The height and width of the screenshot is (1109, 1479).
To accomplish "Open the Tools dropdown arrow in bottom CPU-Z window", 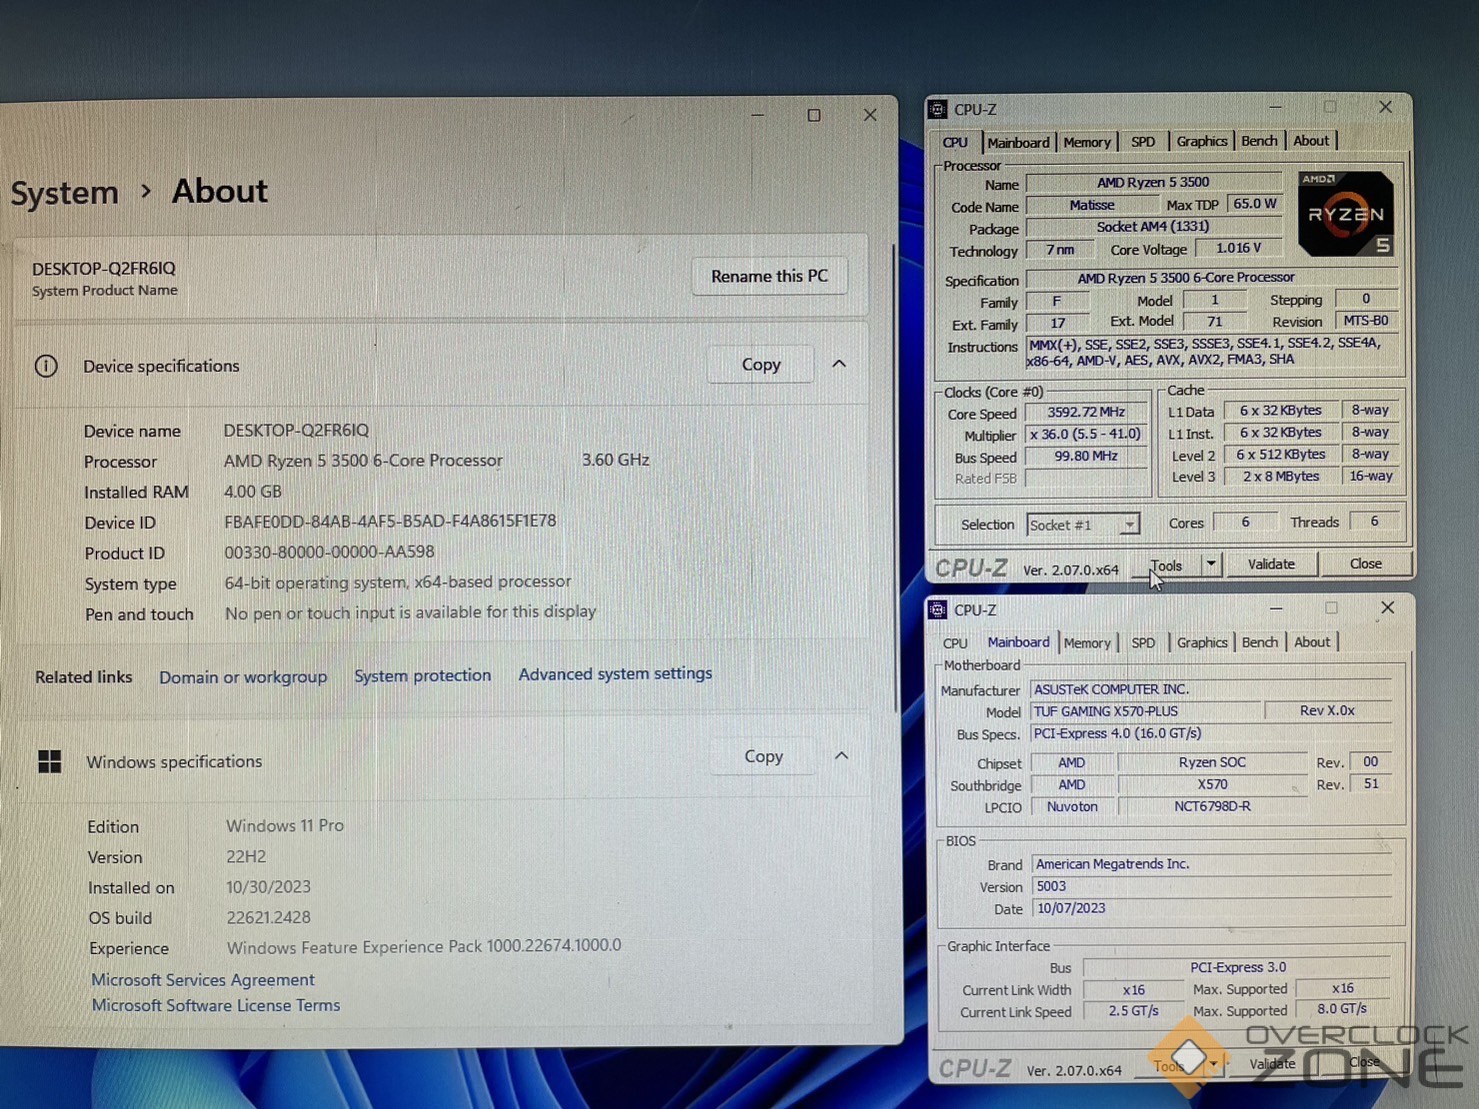I will [1213, 1064].
